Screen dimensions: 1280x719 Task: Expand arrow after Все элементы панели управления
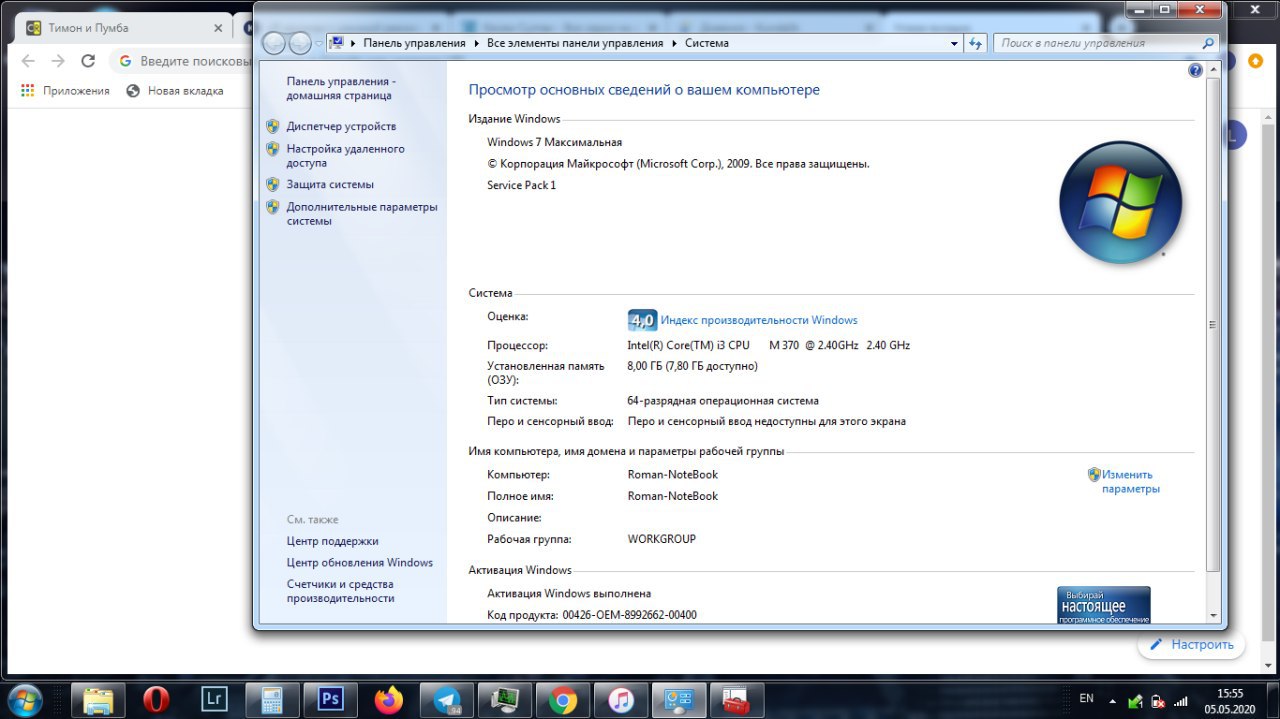(x=673, y=43)
